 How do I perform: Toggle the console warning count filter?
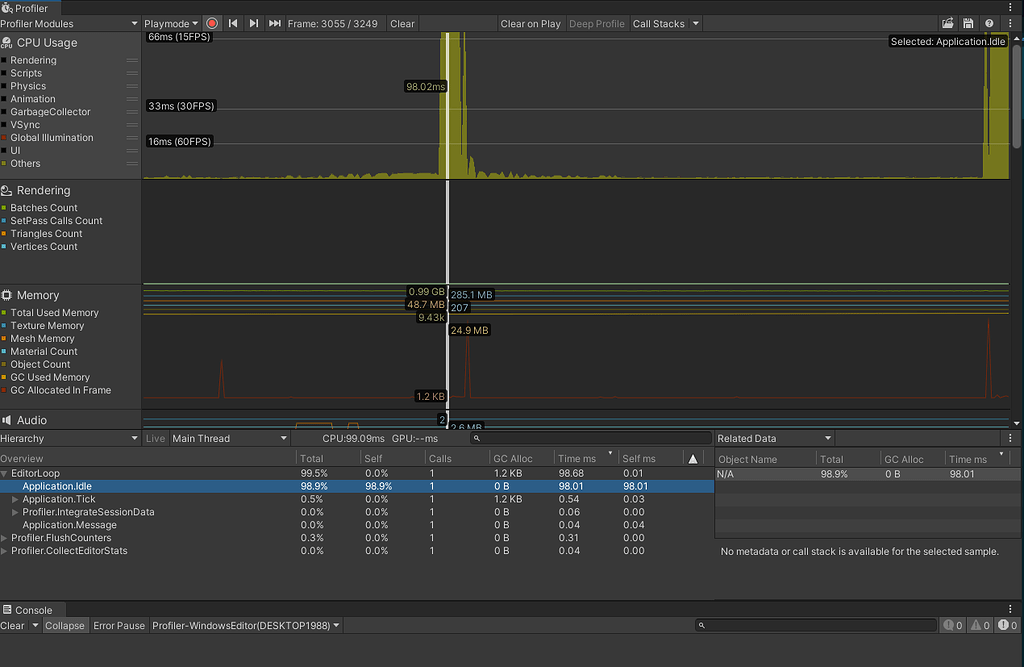click(x=980, y=626)
